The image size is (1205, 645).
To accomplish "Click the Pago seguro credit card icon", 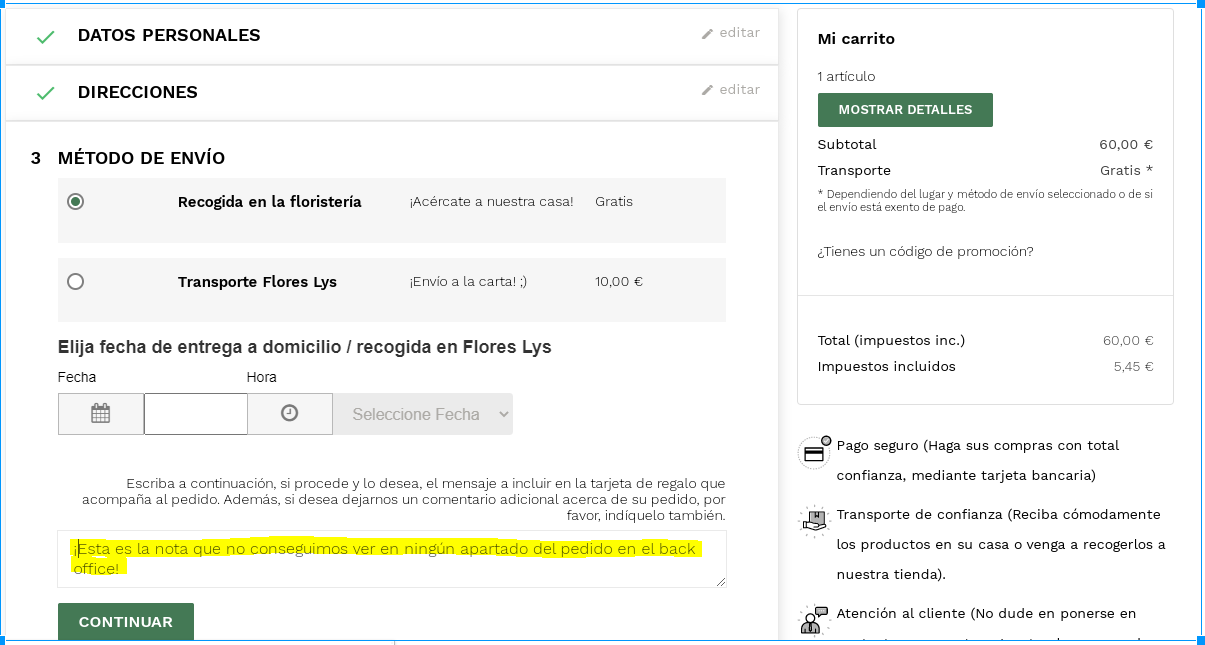I will (814, 452).
